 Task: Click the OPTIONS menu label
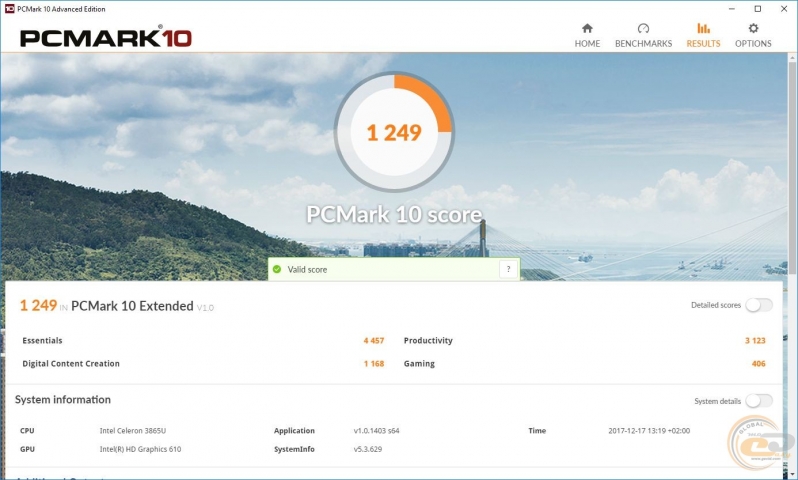753,44
